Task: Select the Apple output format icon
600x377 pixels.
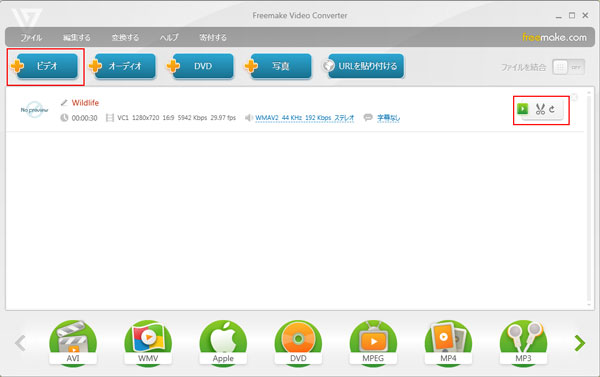Action: tap(223, 343)
